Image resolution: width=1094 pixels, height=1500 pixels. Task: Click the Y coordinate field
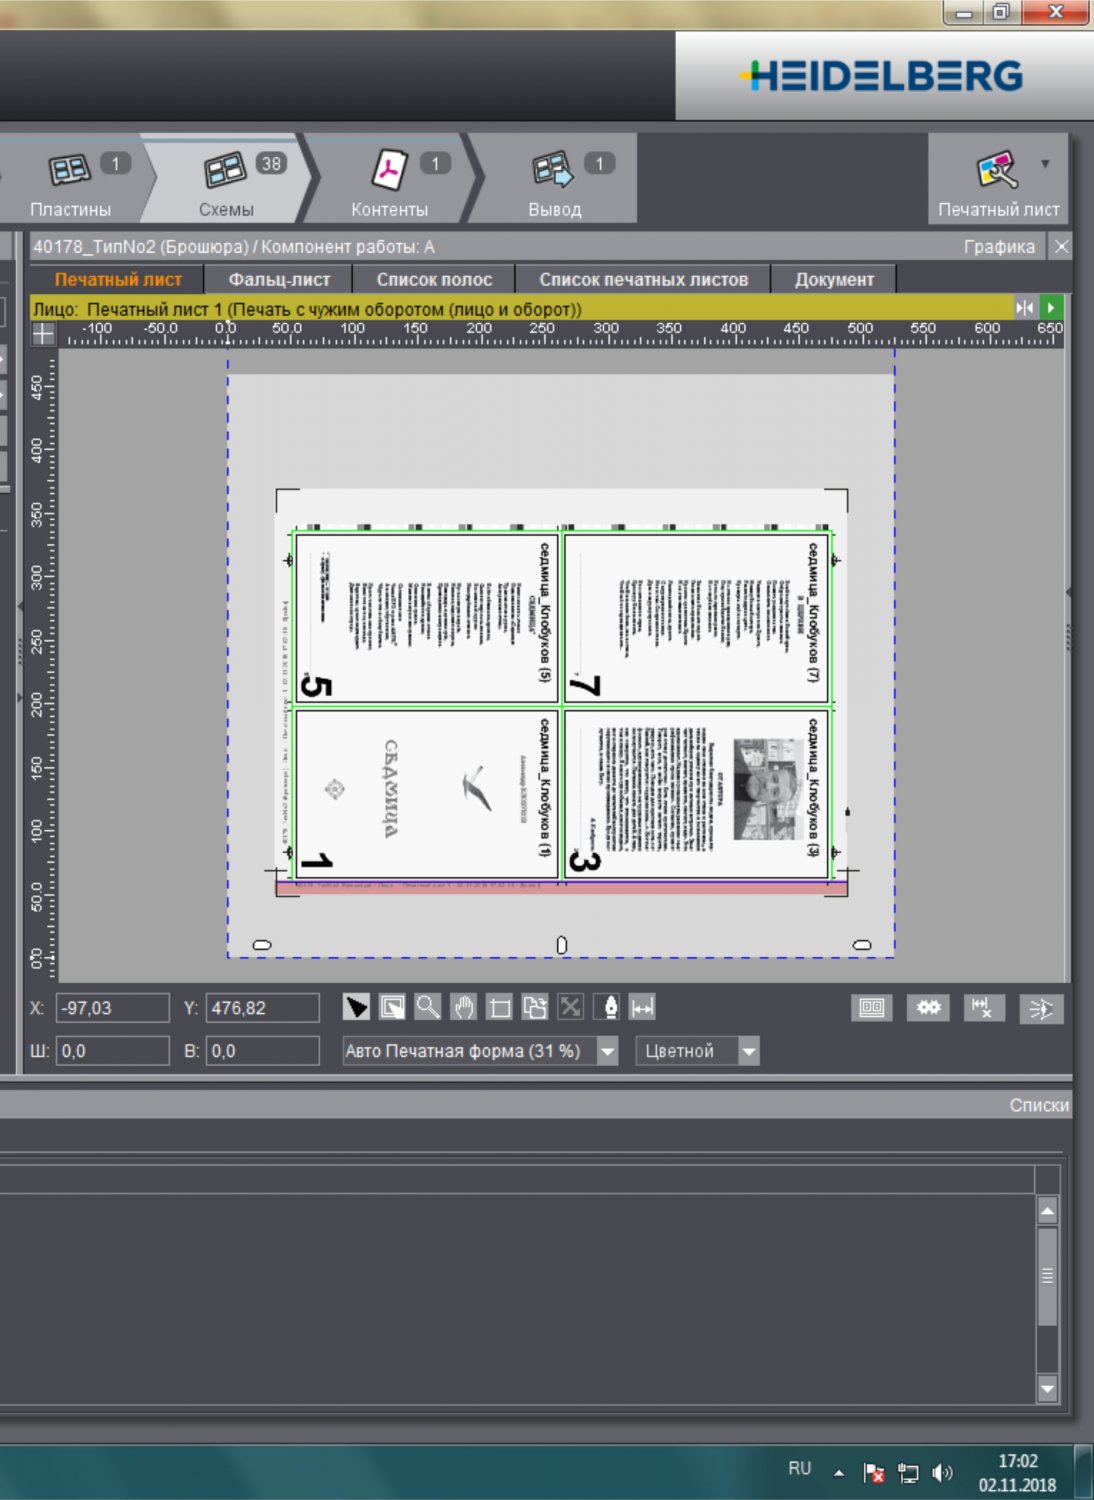pyautogui.click(x=263, y=1008)
